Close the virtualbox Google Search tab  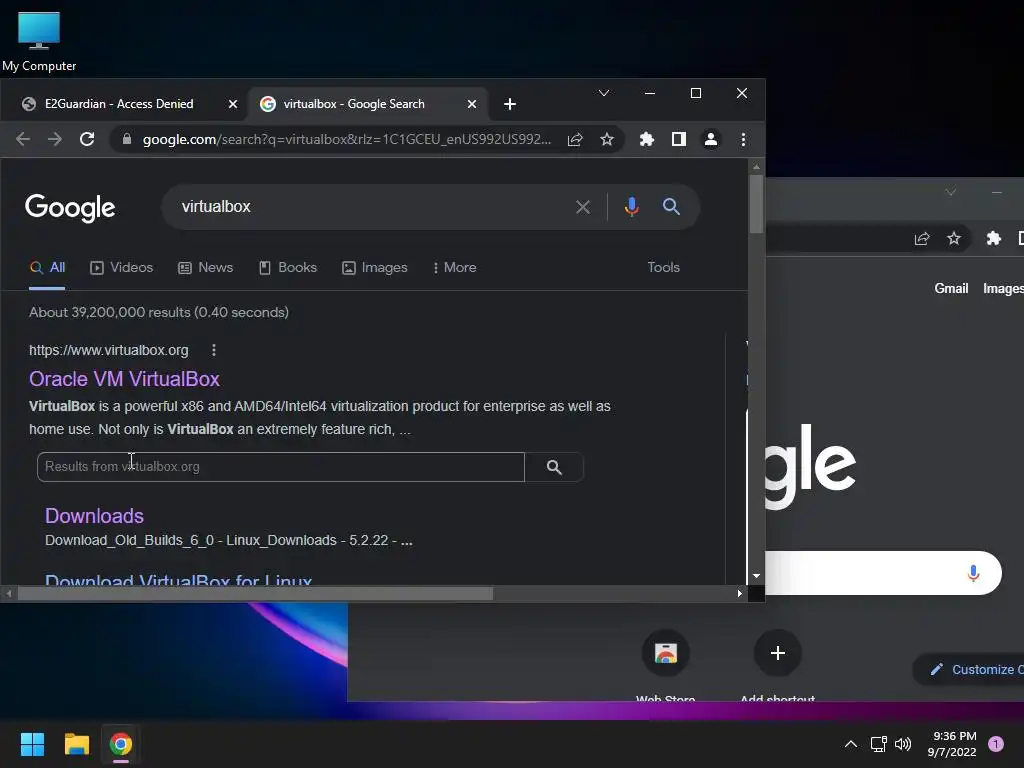click(472, 104)
